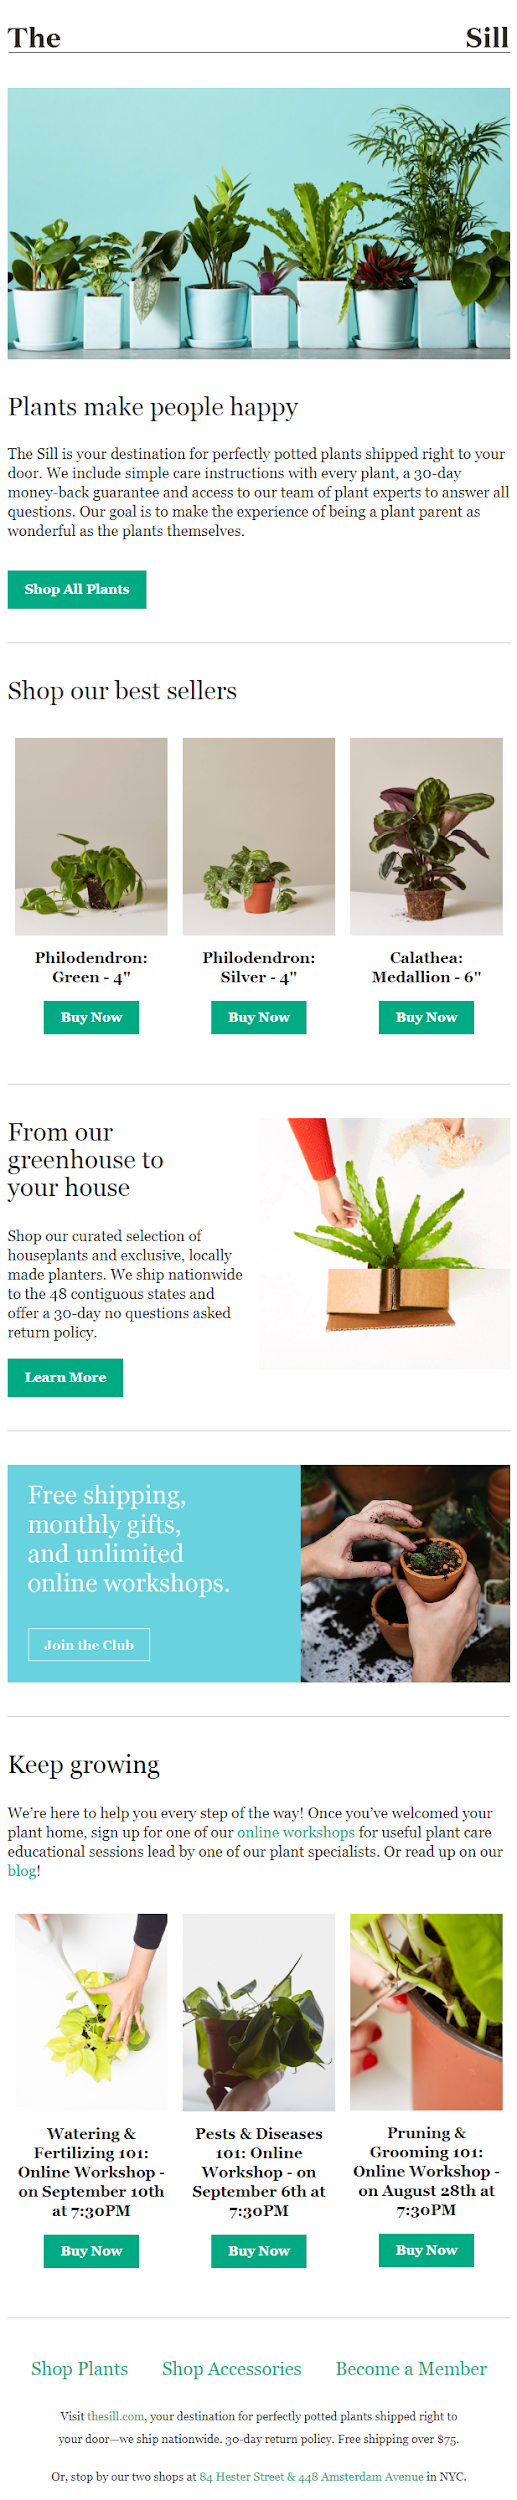
Task: Visit the thesill.com link
Action: pyautogui.click(x=116, y=2416)
